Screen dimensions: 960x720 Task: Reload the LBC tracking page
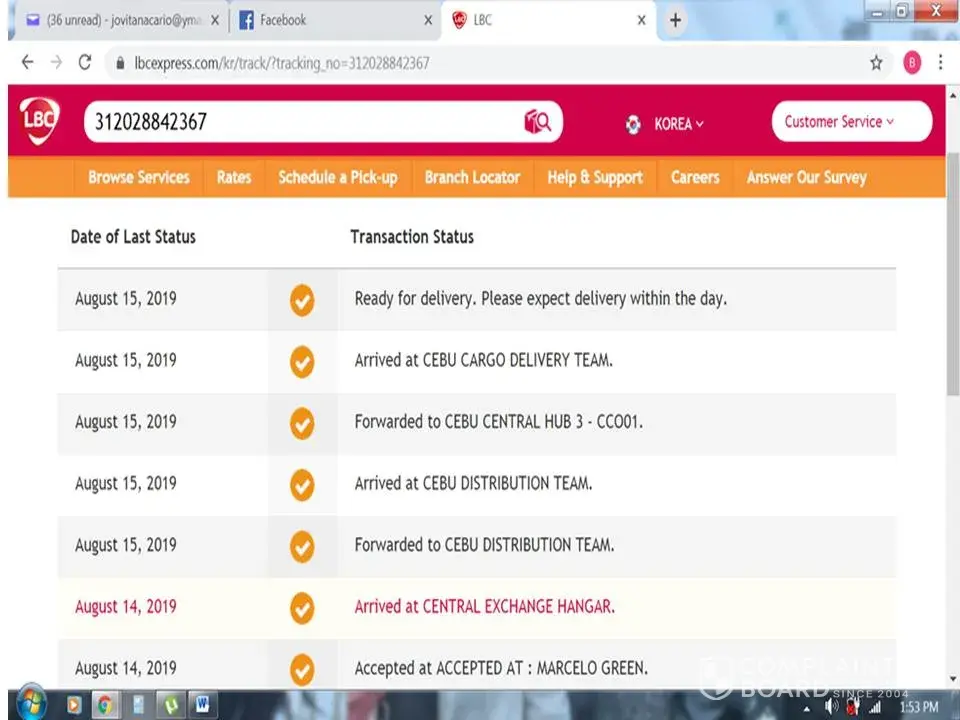coord(85,62)
